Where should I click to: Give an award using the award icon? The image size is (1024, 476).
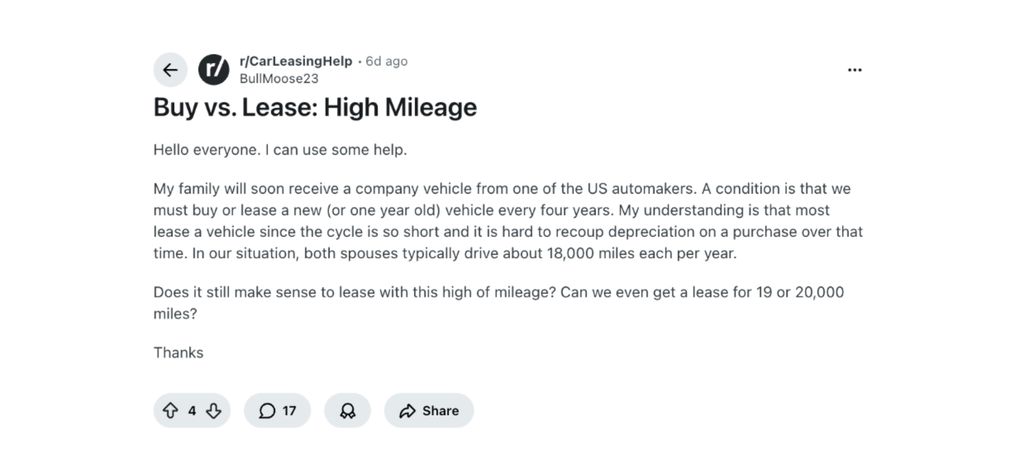[347, 410]
